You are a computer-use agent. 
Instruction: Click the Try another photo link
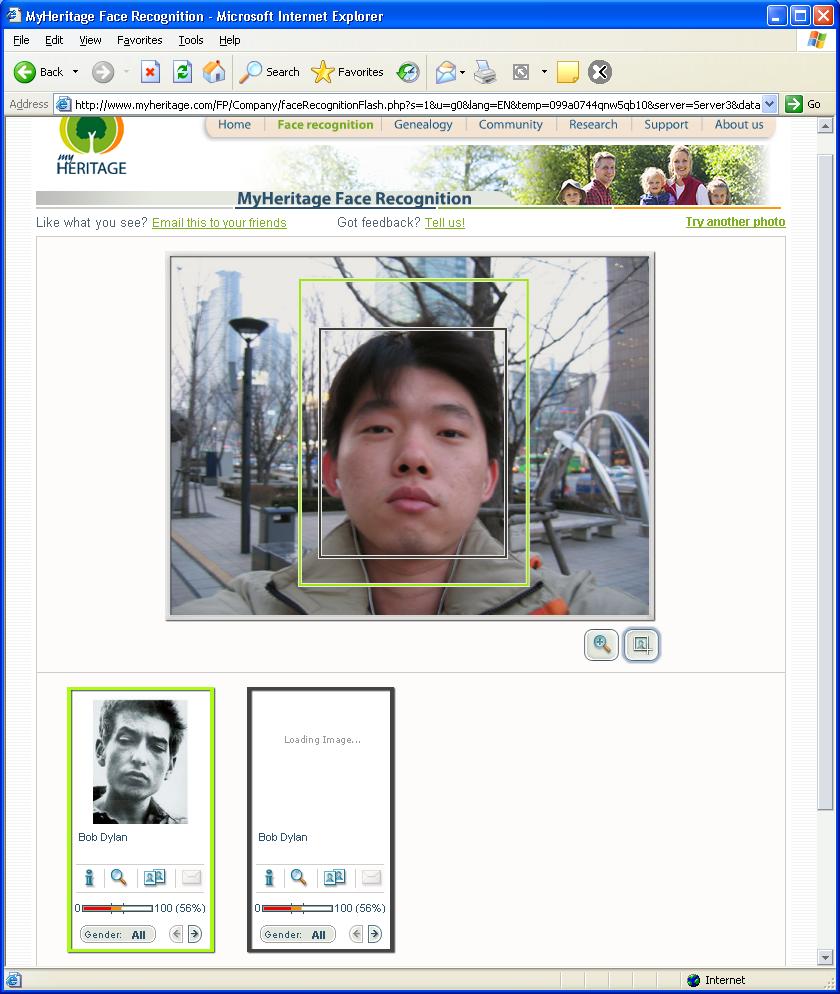tap(735, 222)
